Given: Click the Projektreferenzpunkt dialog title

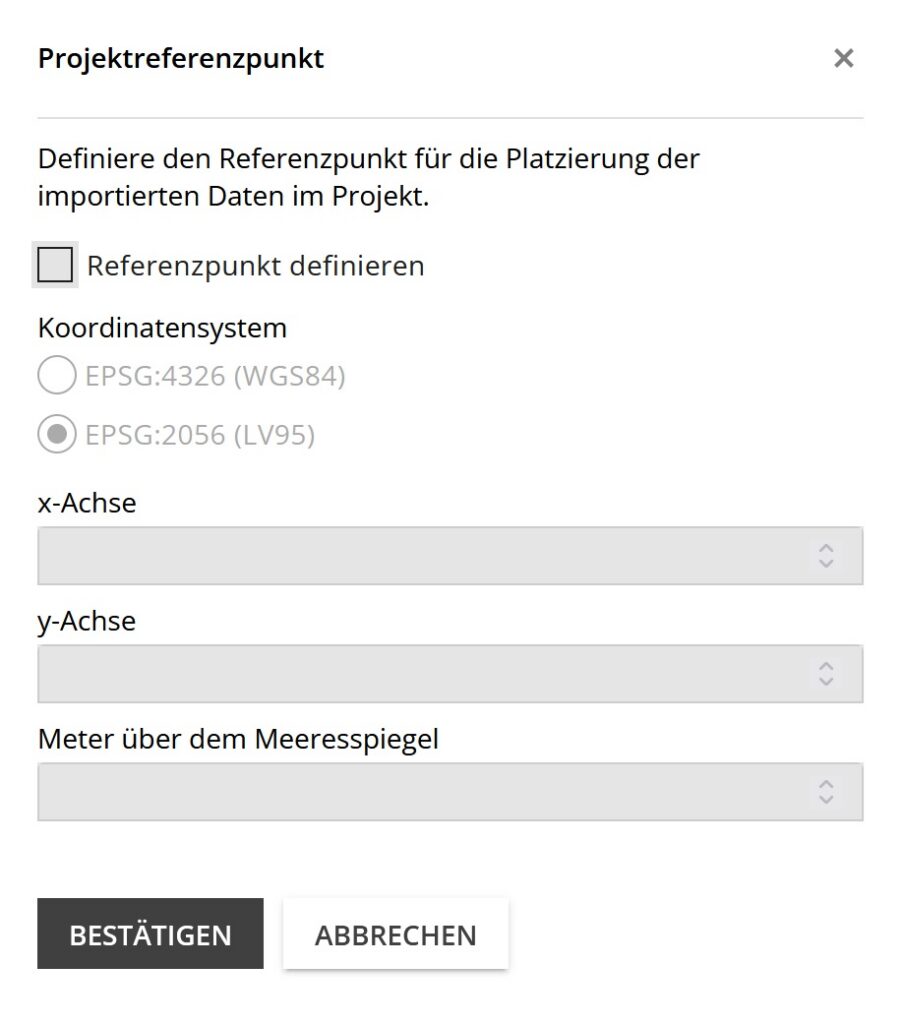Looking at the screenshot, I should click(181, 59).
